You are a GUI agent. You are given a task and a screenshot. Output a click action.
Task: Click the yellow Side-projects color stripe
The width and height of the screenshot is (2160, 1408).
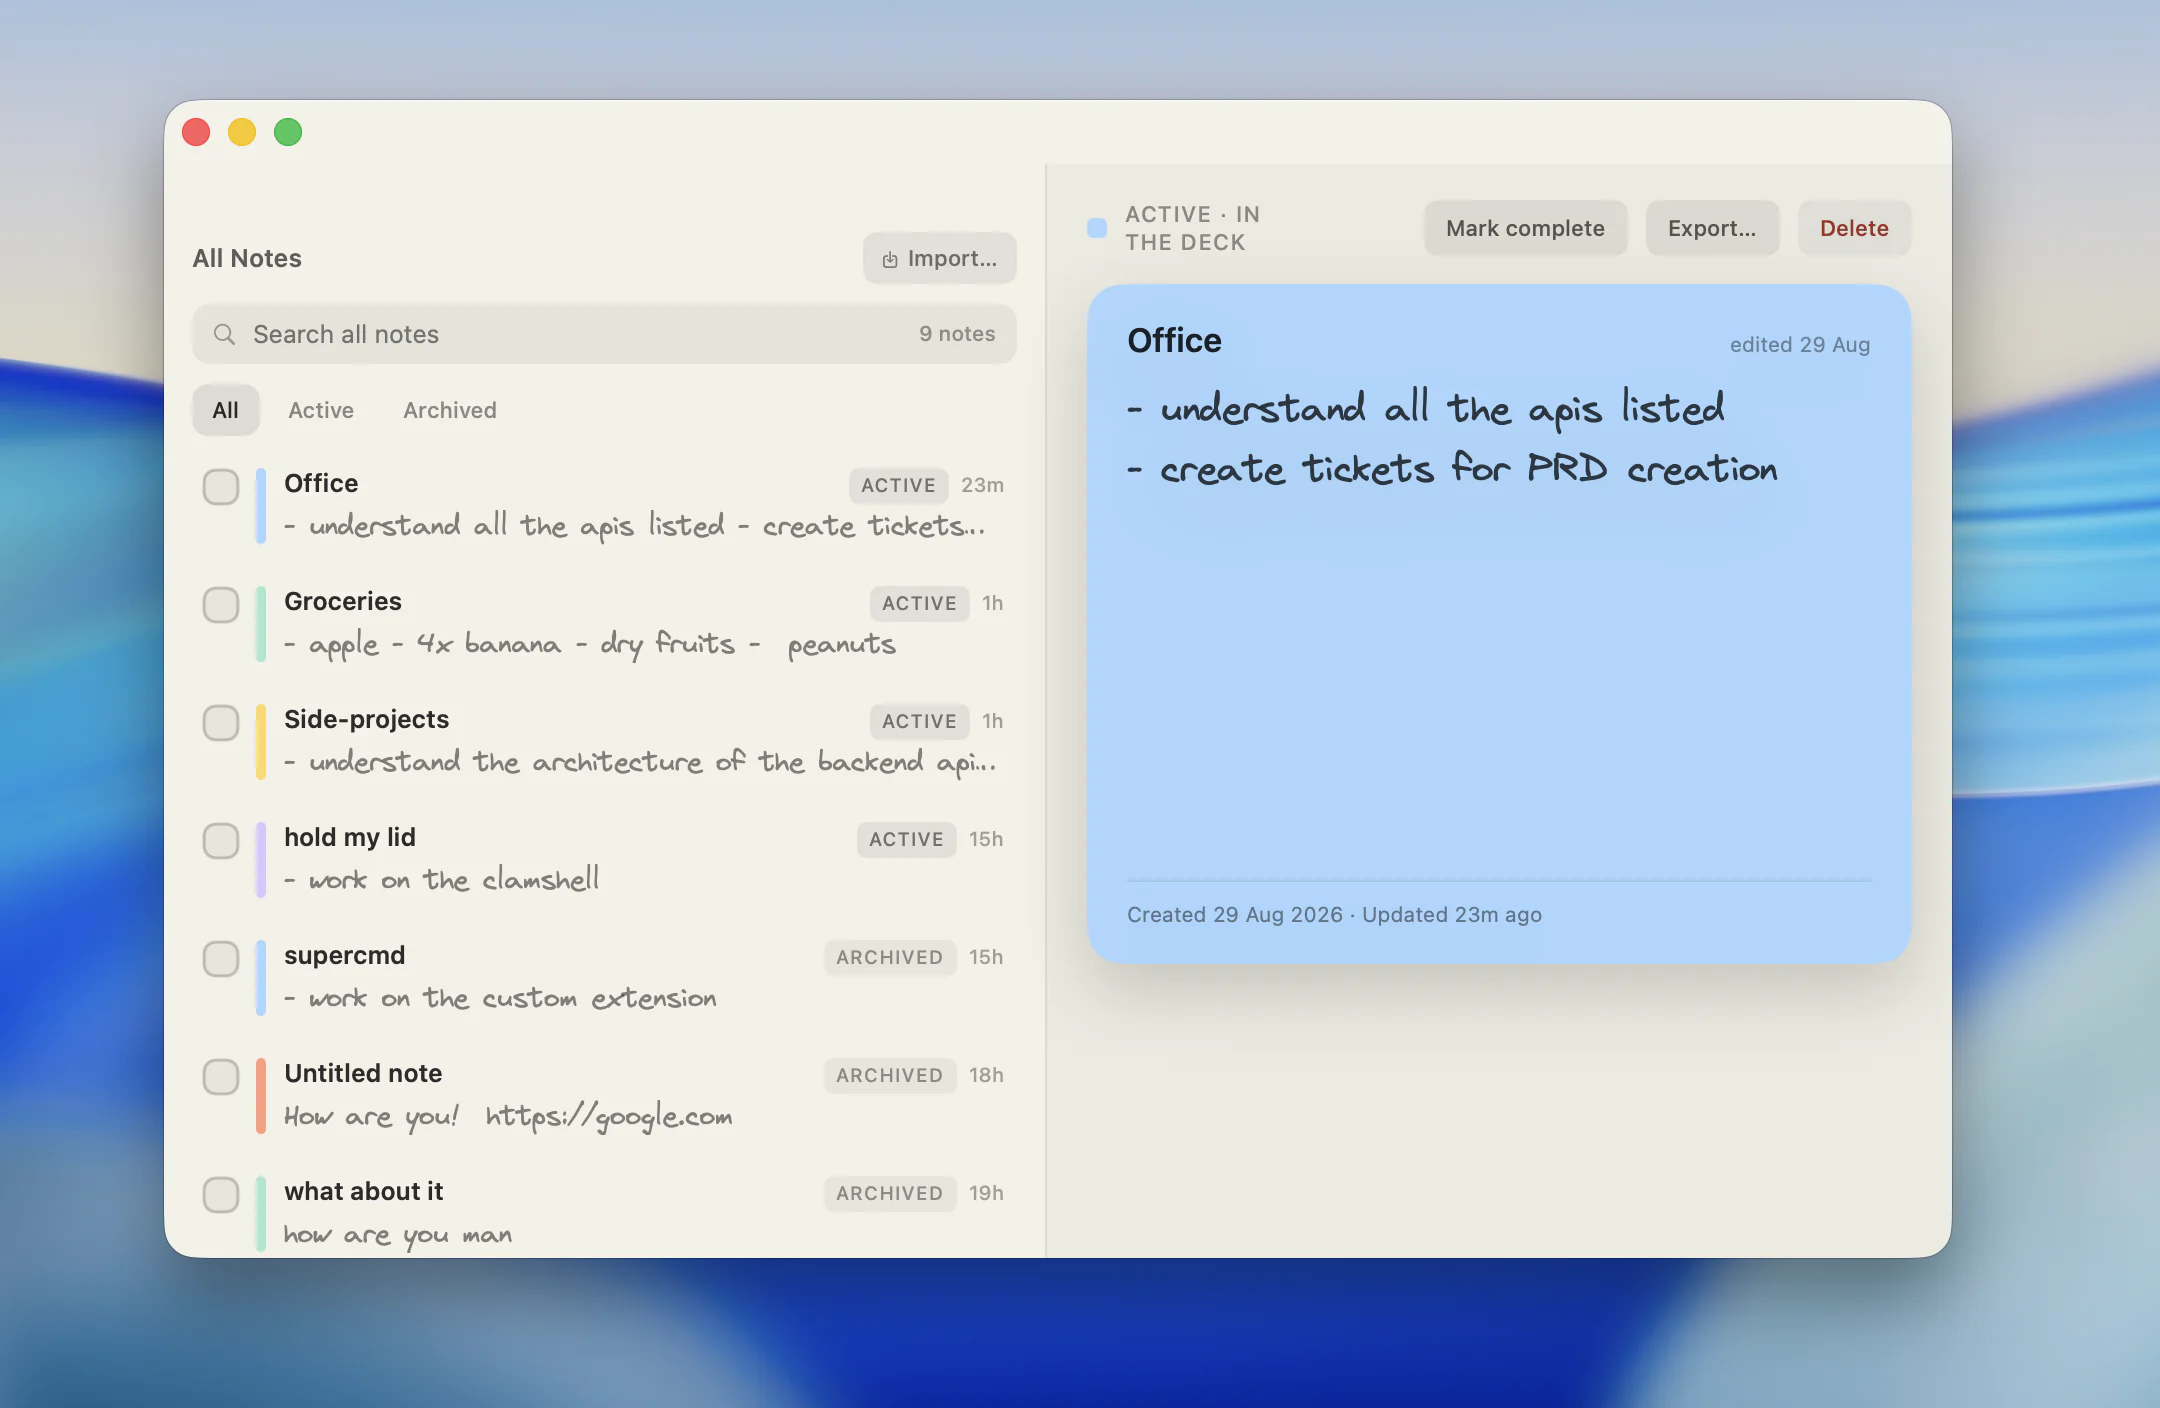pyautogui.click(x=261, y=742)
